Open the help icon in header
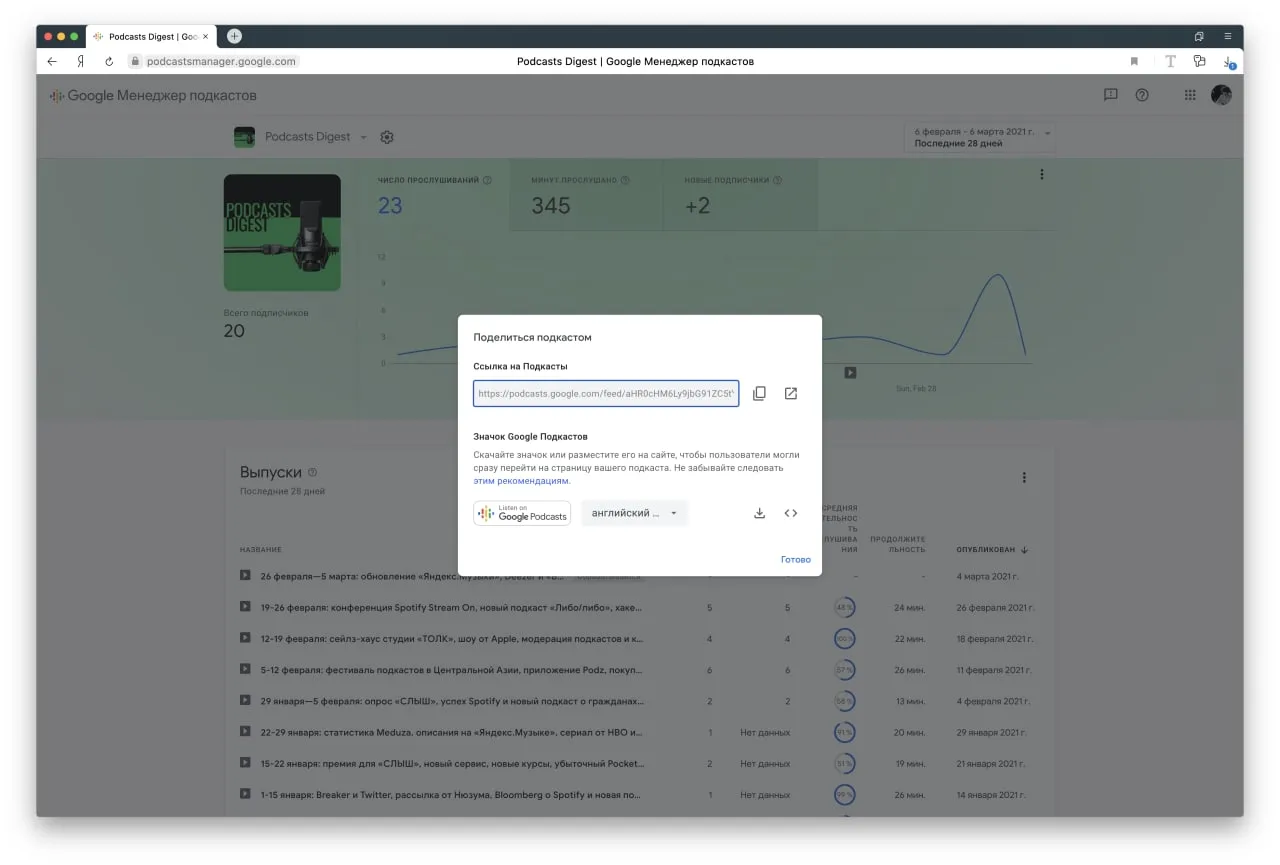Screen dimensions: 1280x865 (x=1142, y=95)
